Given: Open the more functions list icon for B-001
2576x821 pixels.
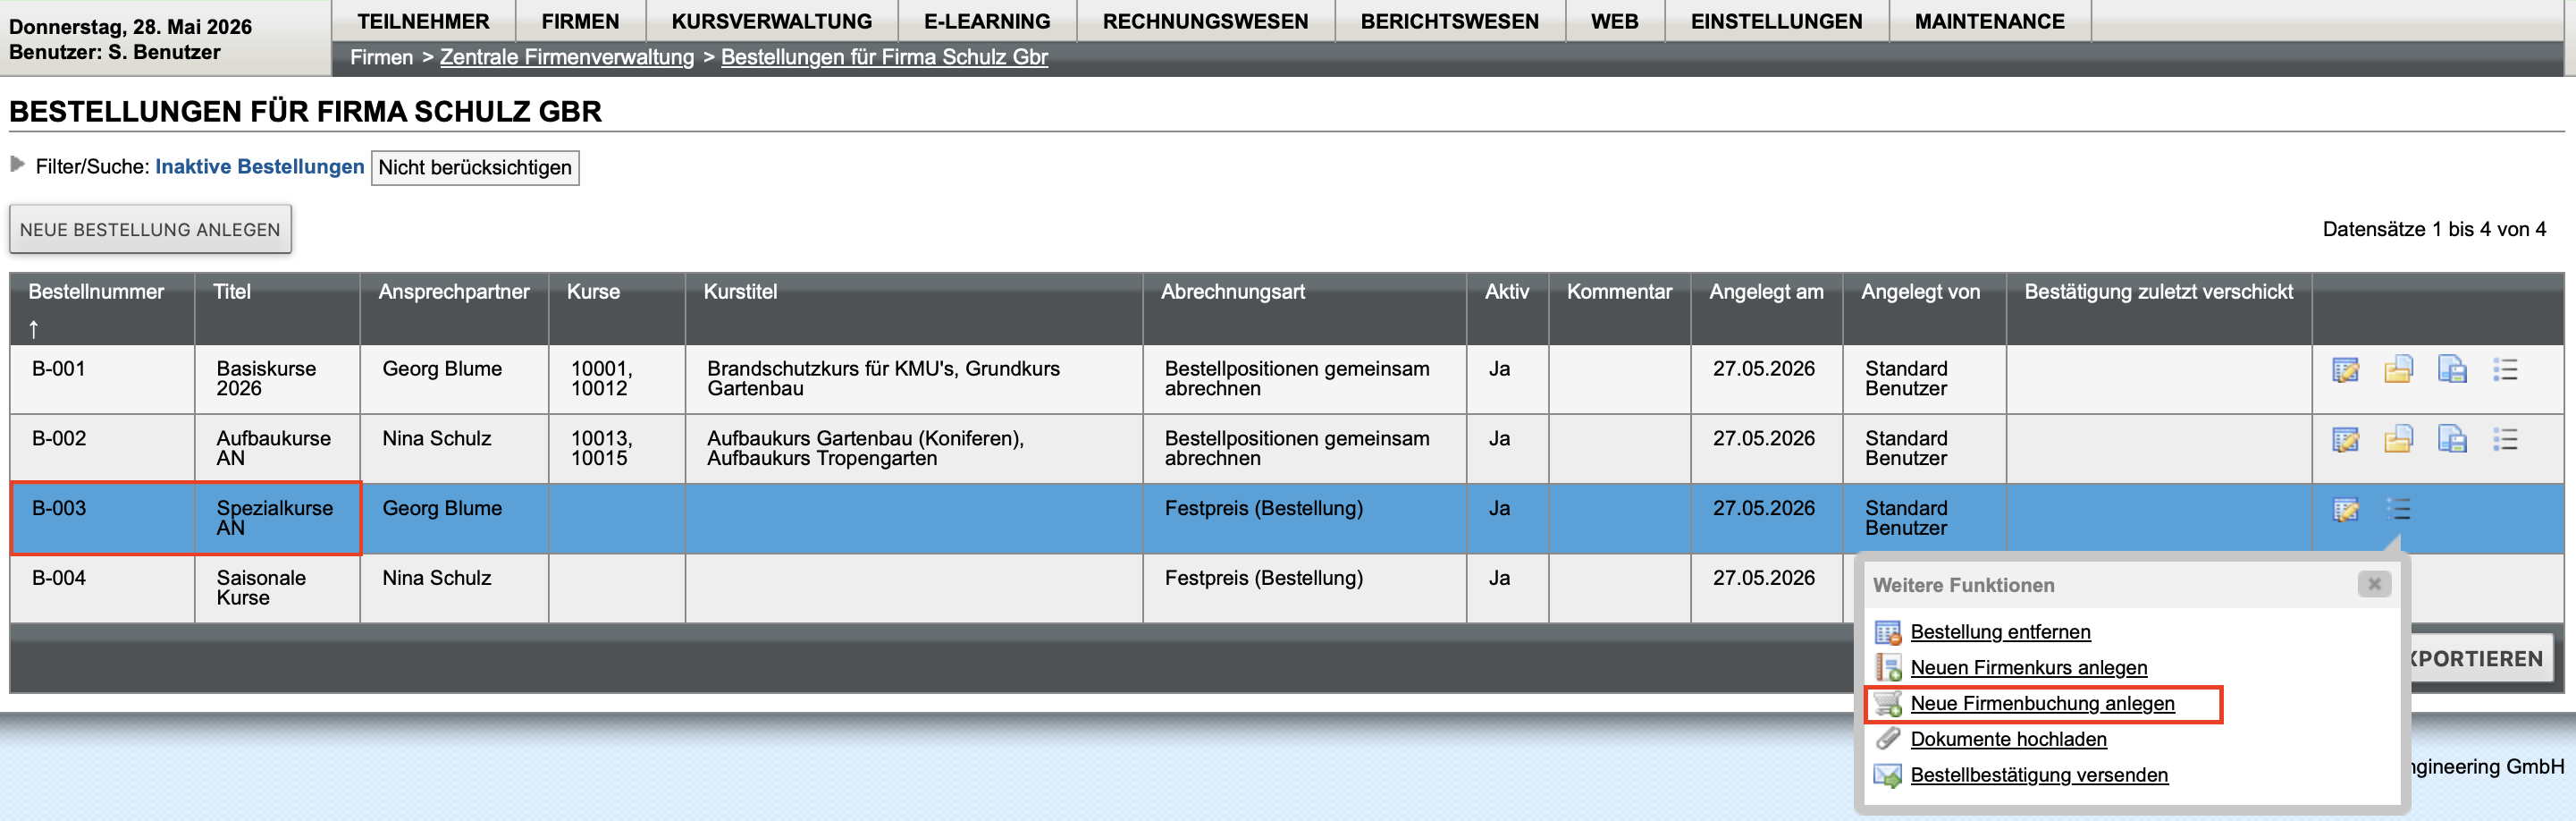Looking at the screenshot, I should pyautogui.click(x=2505, y=370).
